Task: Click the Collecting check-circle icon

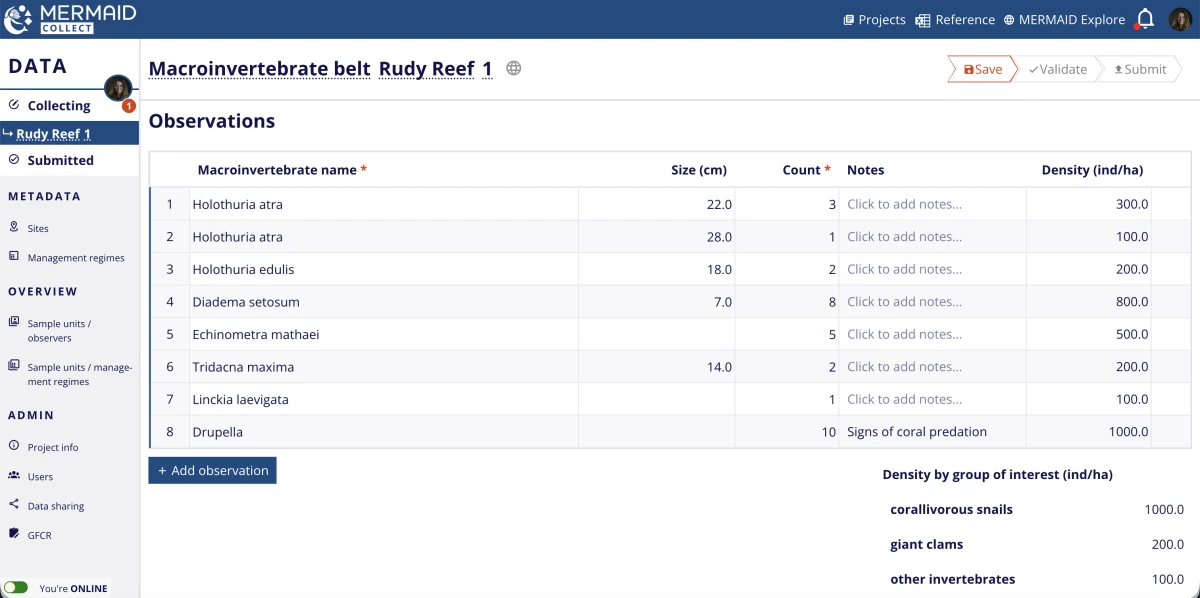Action: (14, 104)
